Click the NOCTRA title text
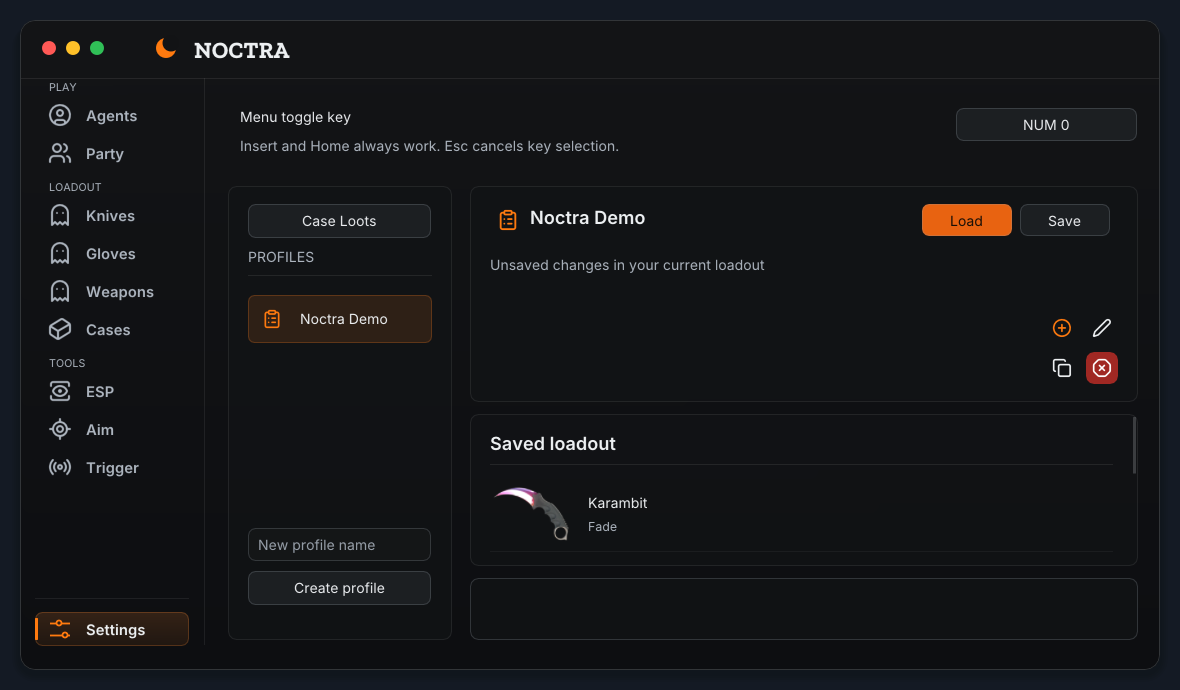 click(242, 50)
